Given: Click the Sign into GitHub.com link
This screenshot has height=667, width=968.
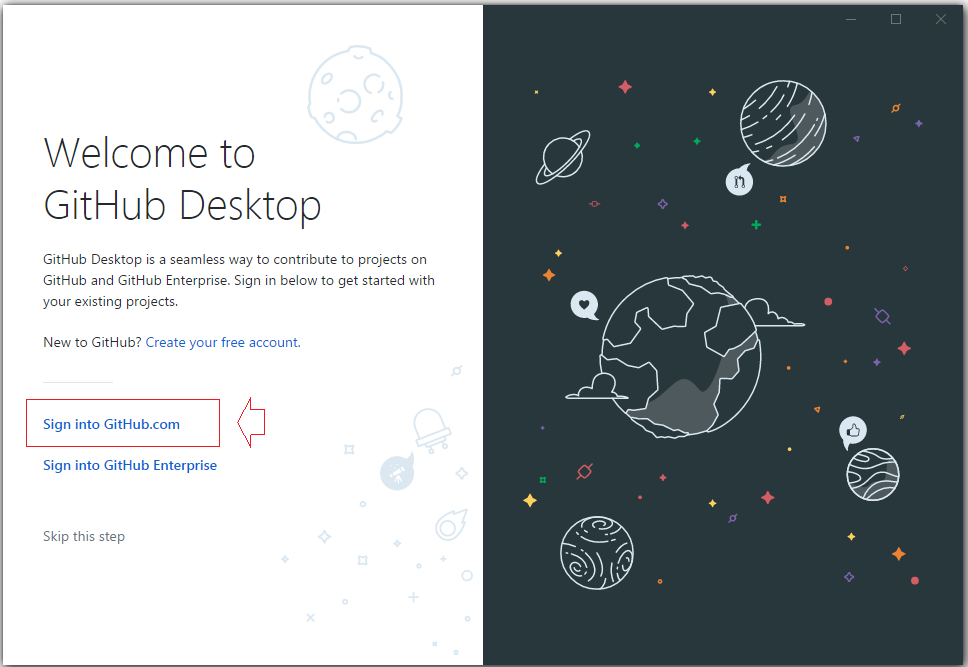Looking at the screenshot, I should pyautogui.click(x=111, y=424).
